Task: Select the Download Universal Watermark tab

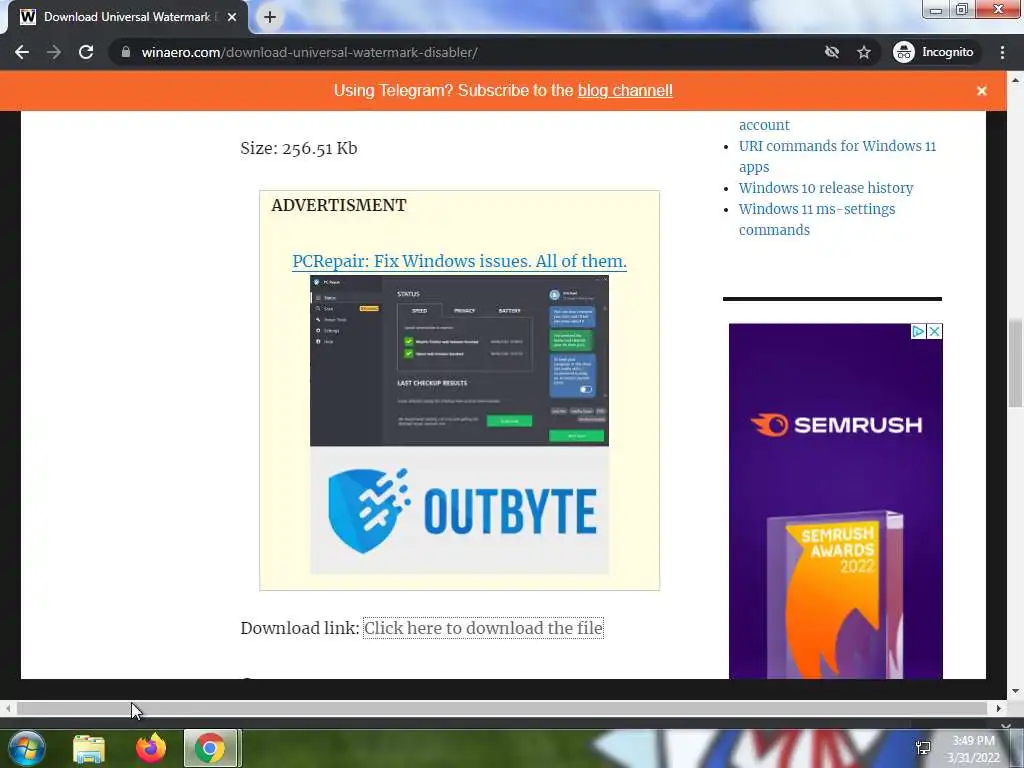Action: [x=125, y=17]
